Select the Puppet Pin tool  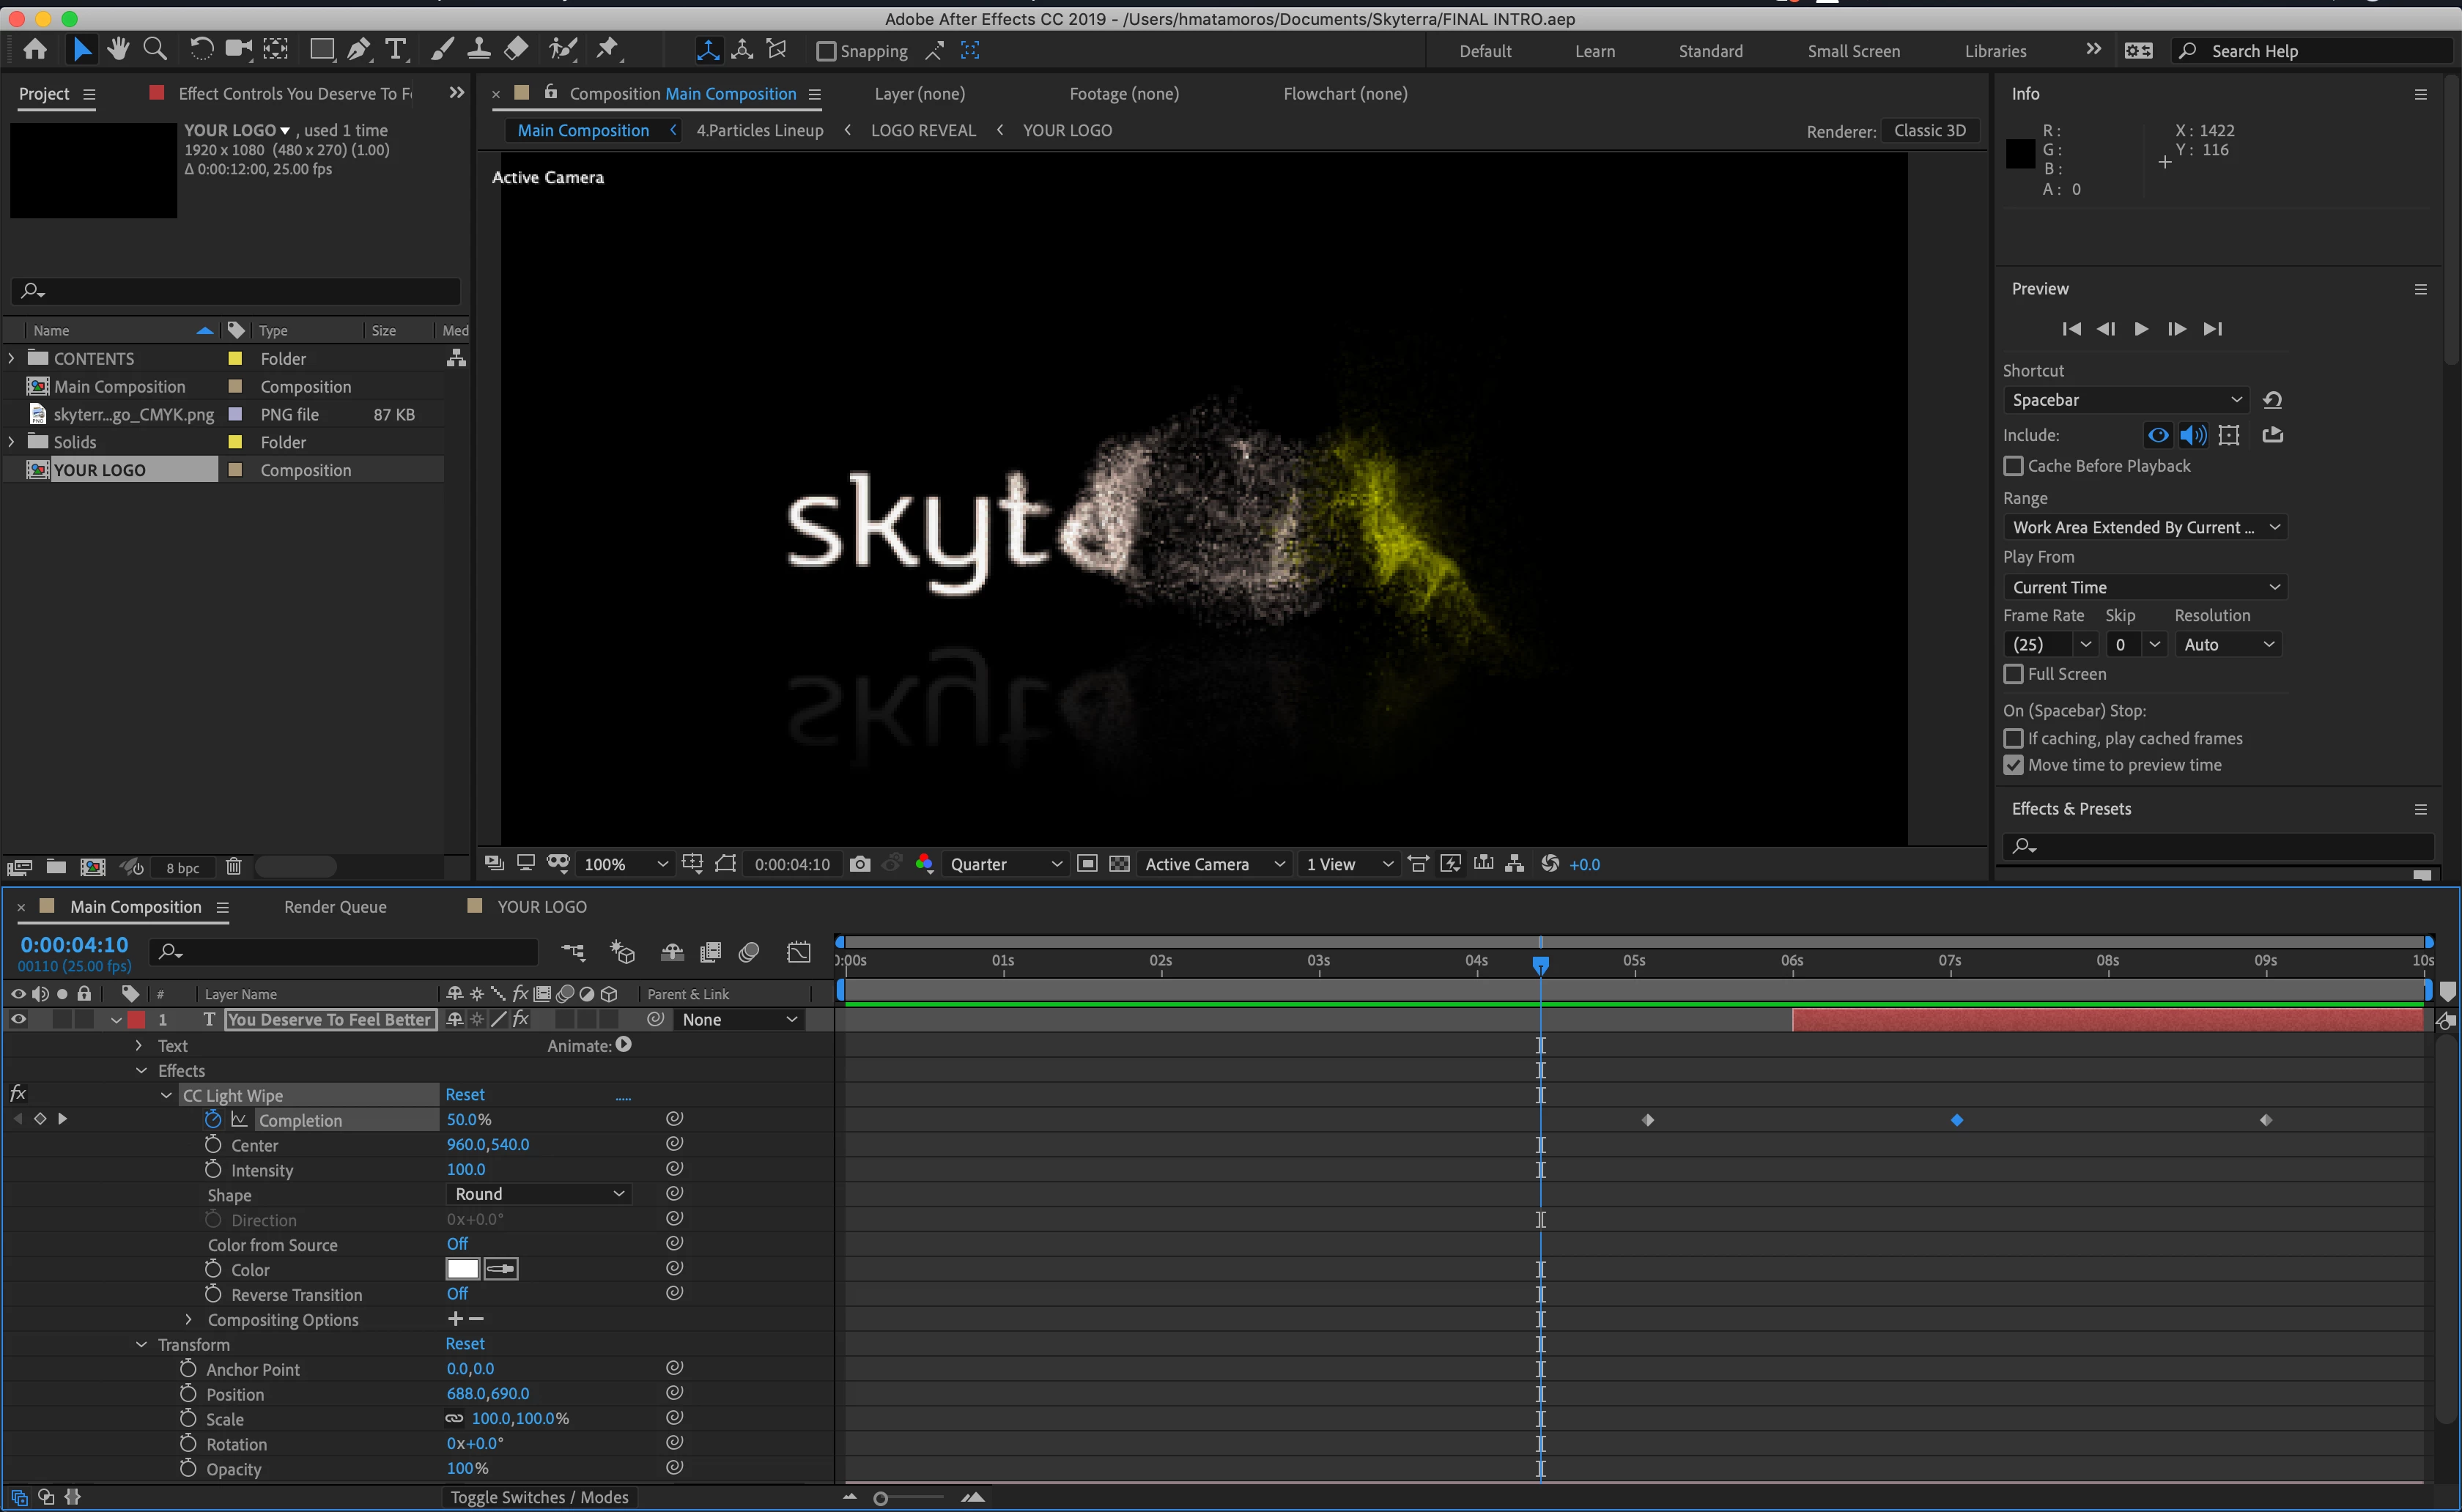click(x=607, y=49)
